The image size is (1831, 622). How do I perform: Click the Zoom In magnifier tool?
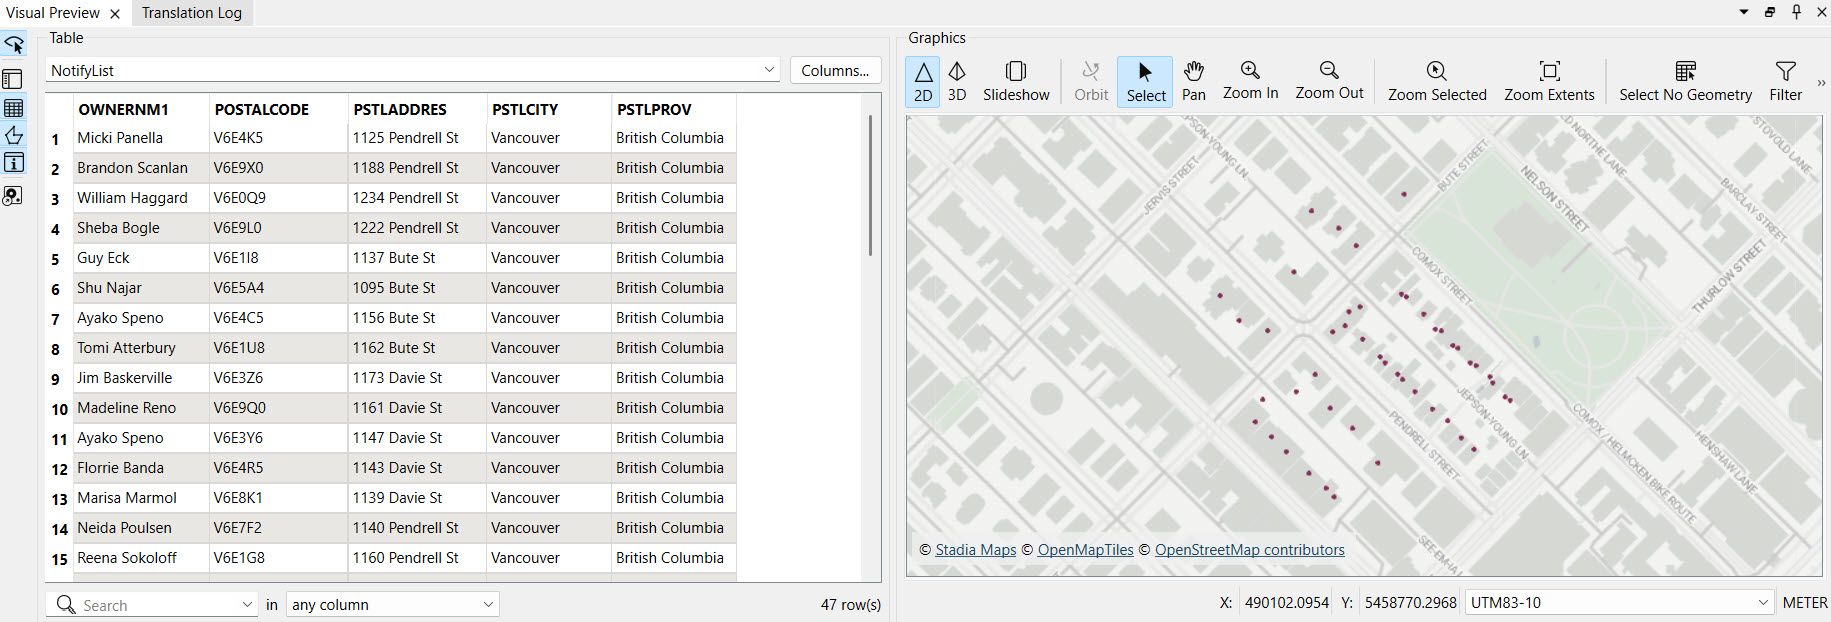[x=1250, y=81]
